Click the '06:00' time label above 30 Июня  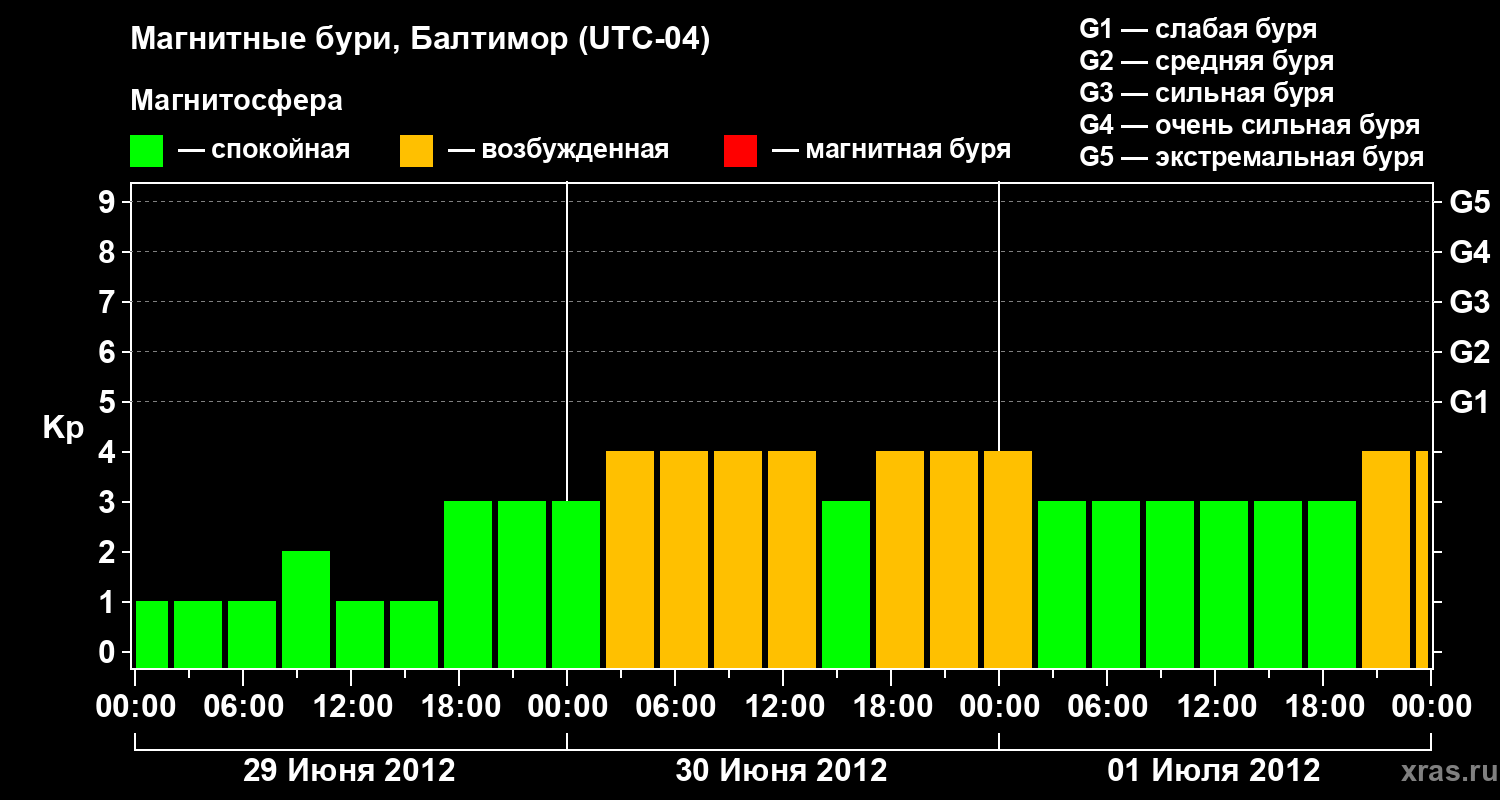click(675, 707)
